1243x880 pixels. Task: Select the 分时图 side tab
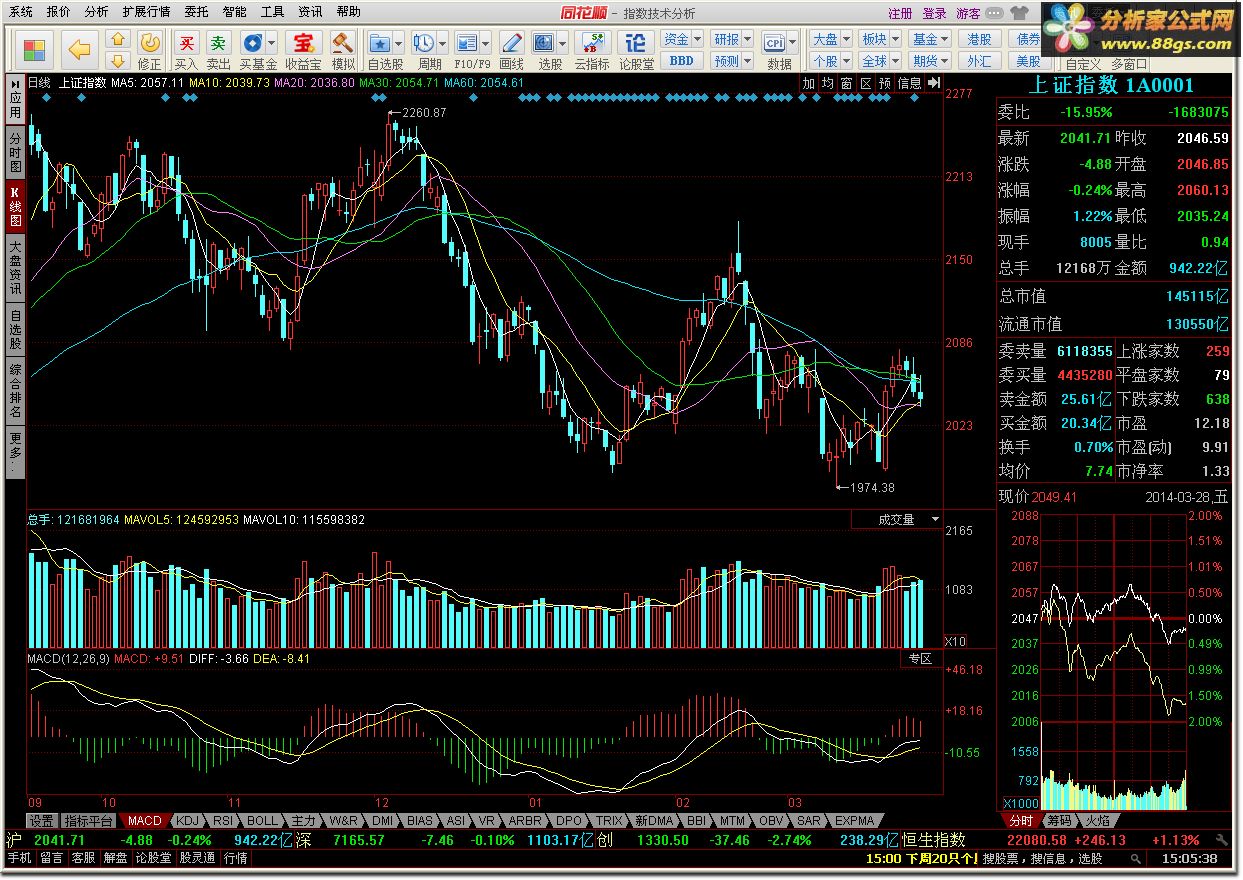tap(15, 151)
